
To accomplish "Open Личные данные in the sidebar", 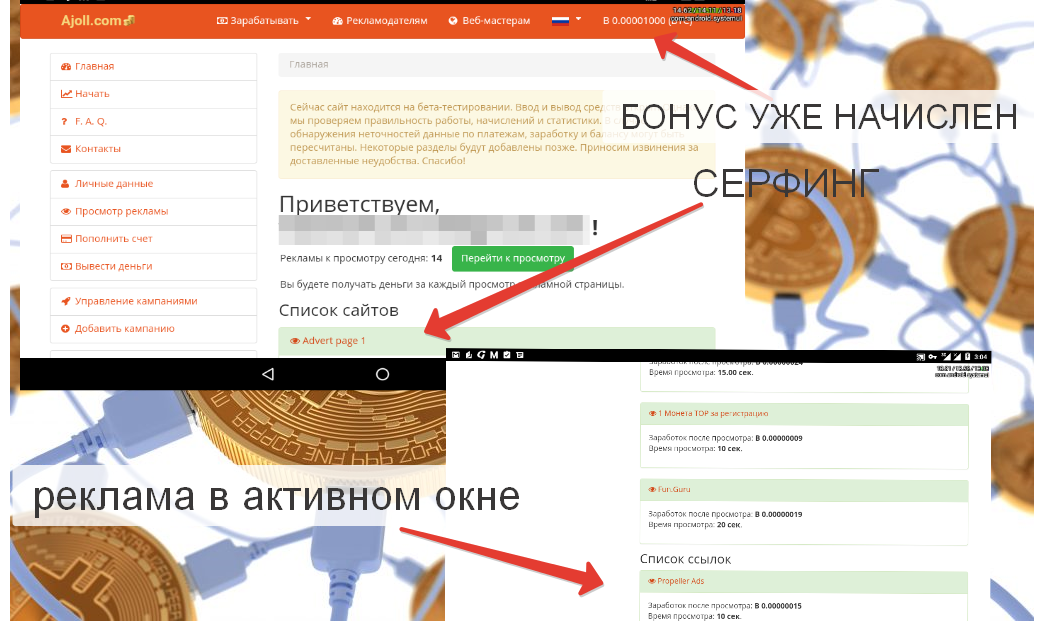I will [x=154, y=184].
